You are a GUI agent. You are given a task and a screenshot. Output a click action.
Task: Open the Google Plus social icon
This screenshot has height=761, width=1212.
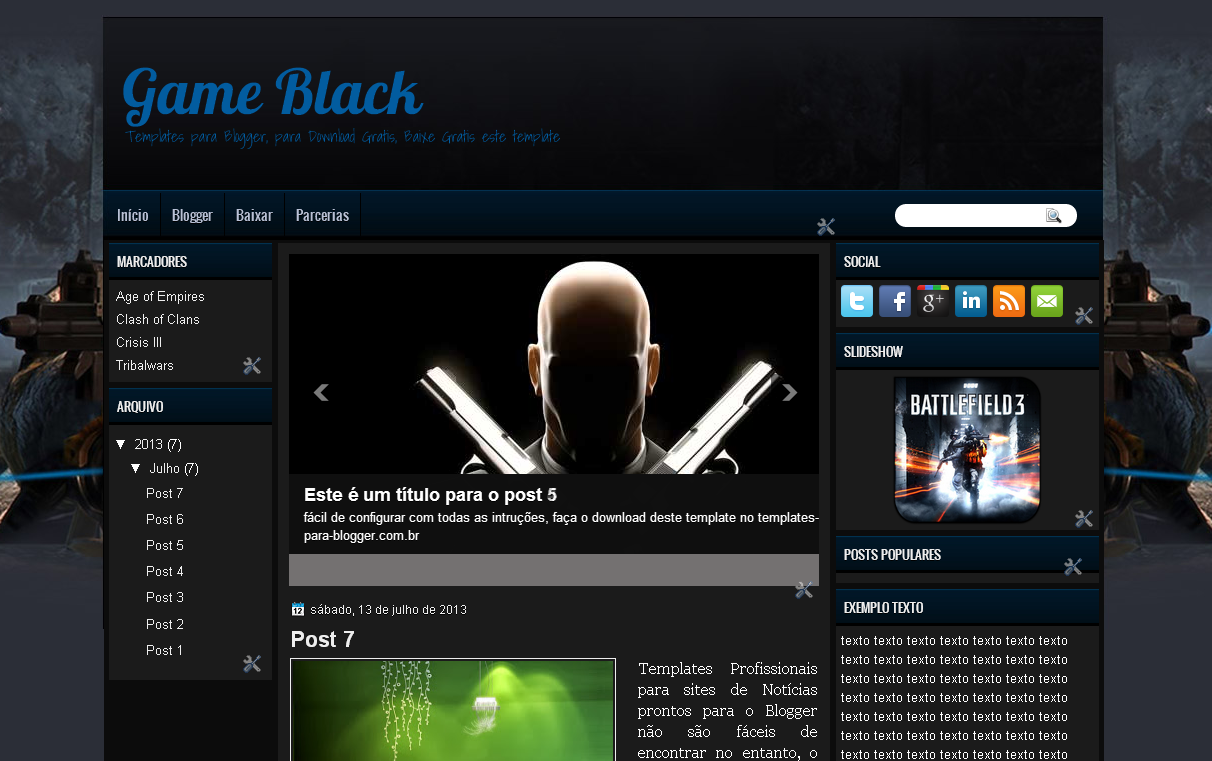[x=933, y=301]
